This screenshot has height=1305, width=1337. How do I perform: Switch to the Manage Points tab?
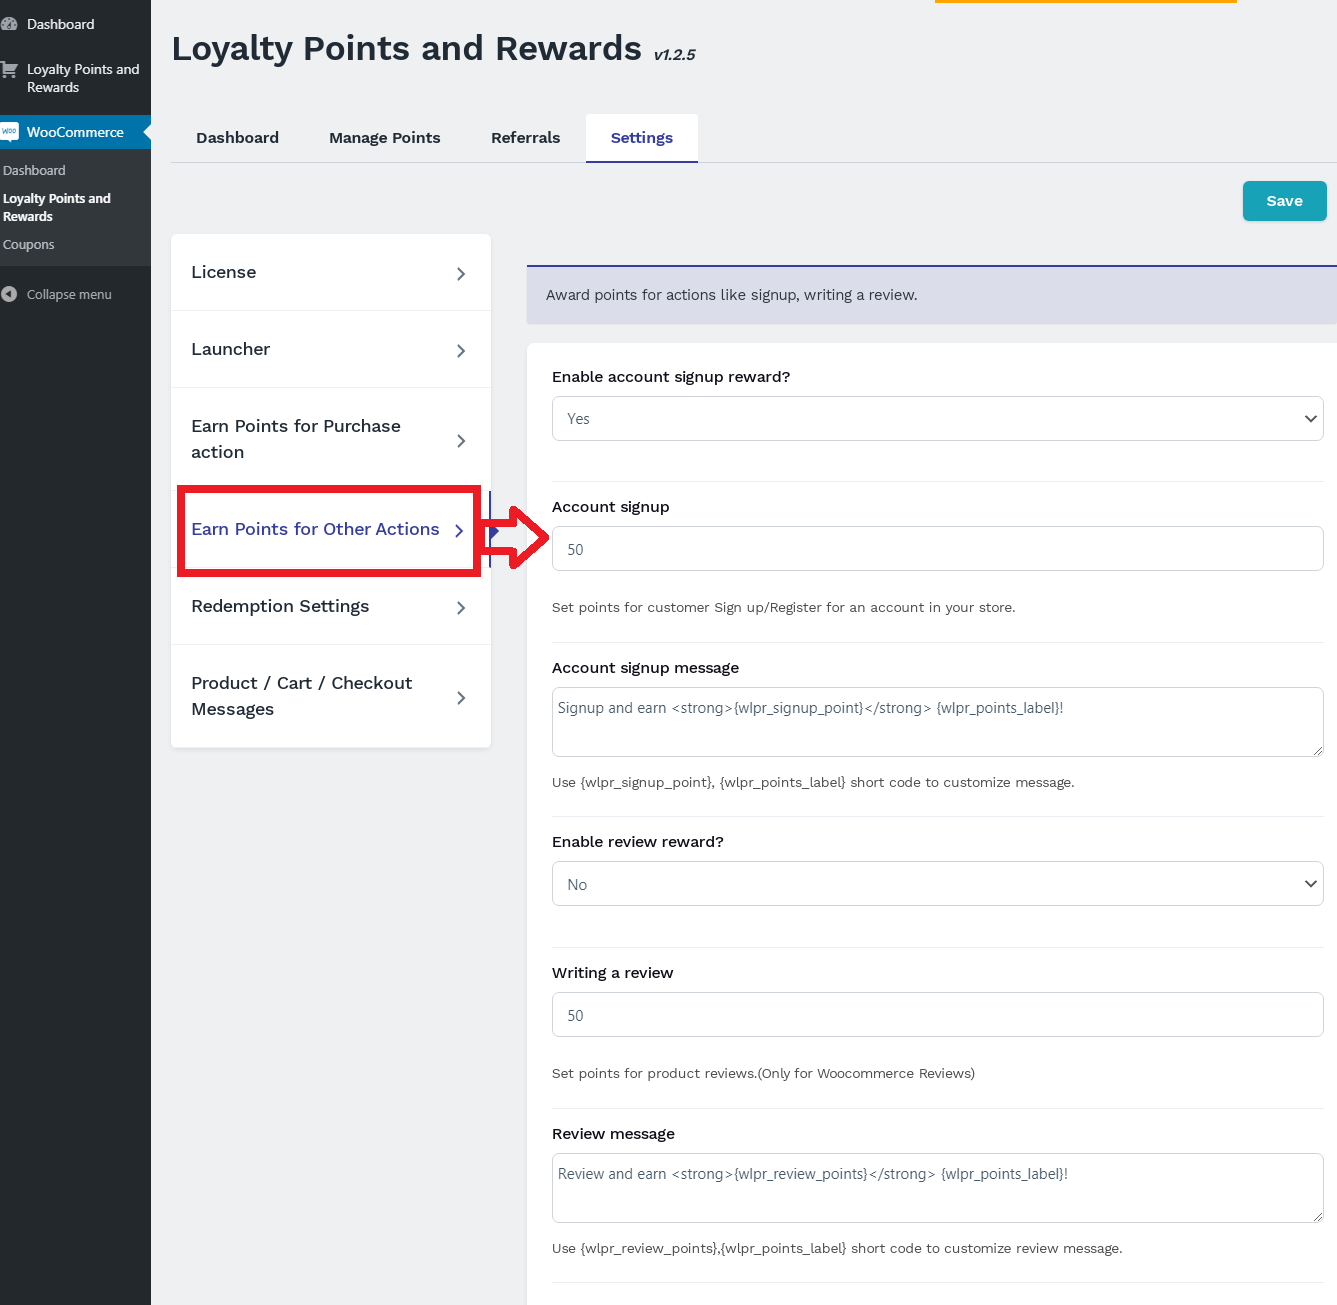coord(385,138)
